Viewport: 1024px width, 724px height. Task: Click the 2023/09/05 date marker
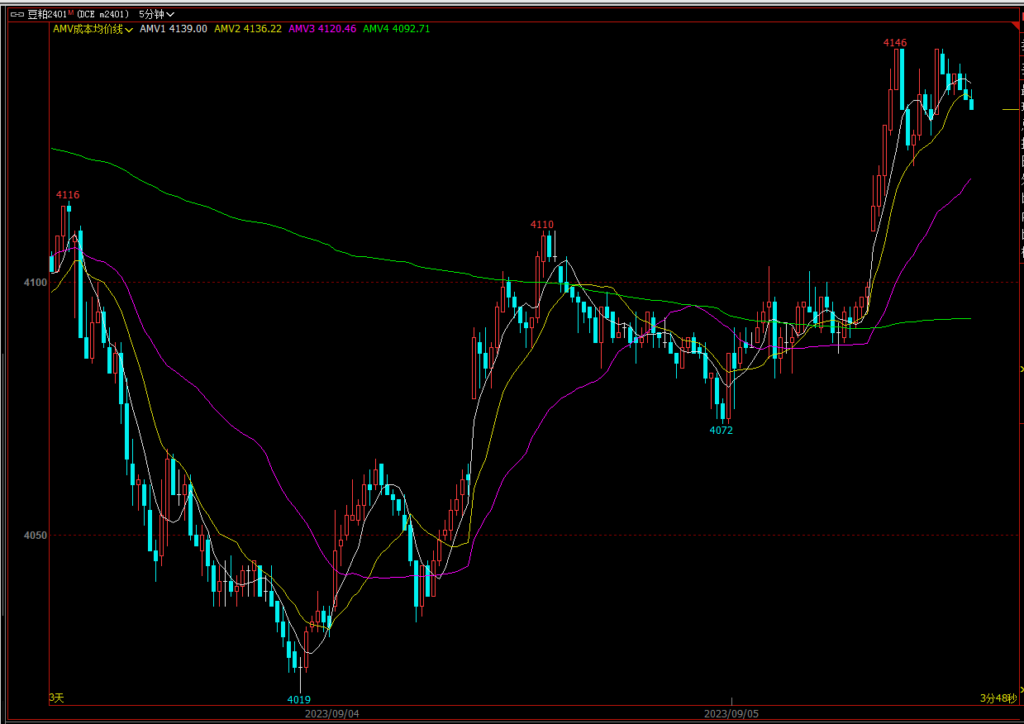(730, 714)
